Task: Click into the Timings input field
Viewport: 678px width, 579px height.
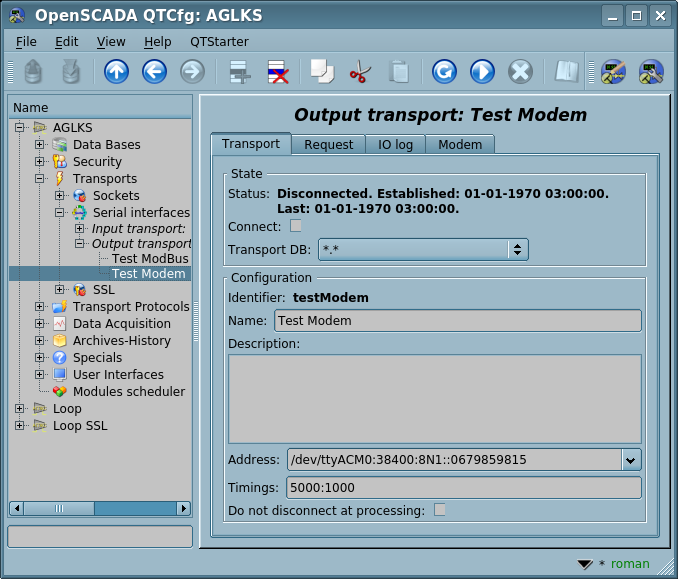Action: [x=464, y=488]
